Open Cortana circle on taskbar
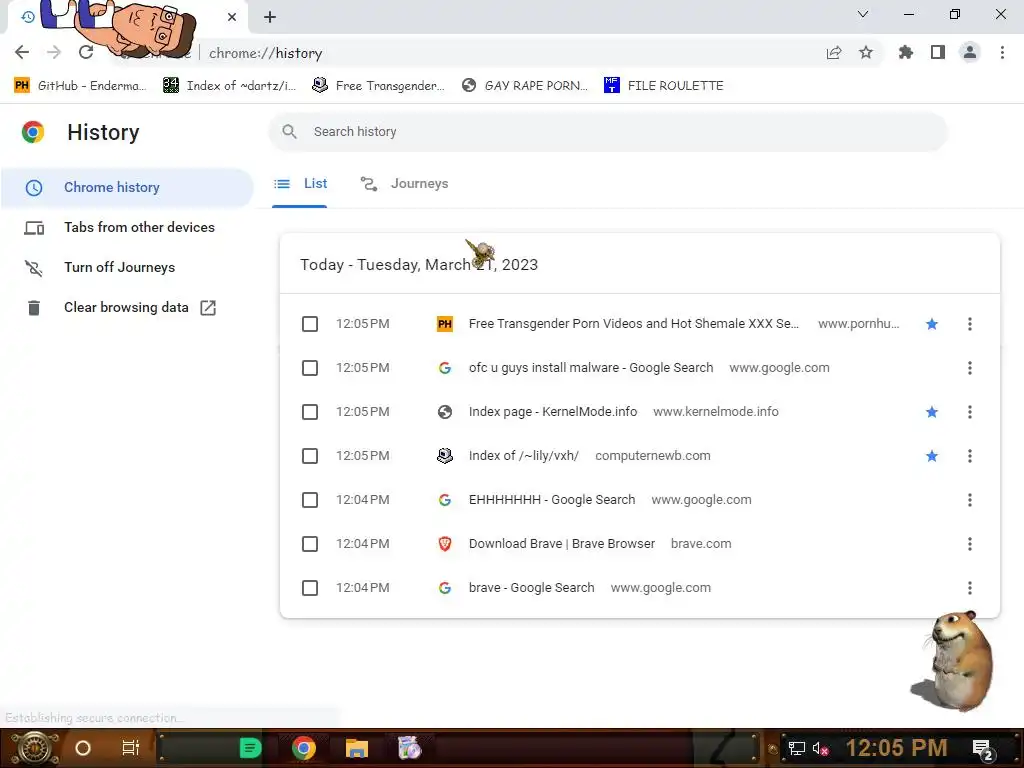Image resolution: width=1024 pixels, height=768 pixels. coord(83,748)
